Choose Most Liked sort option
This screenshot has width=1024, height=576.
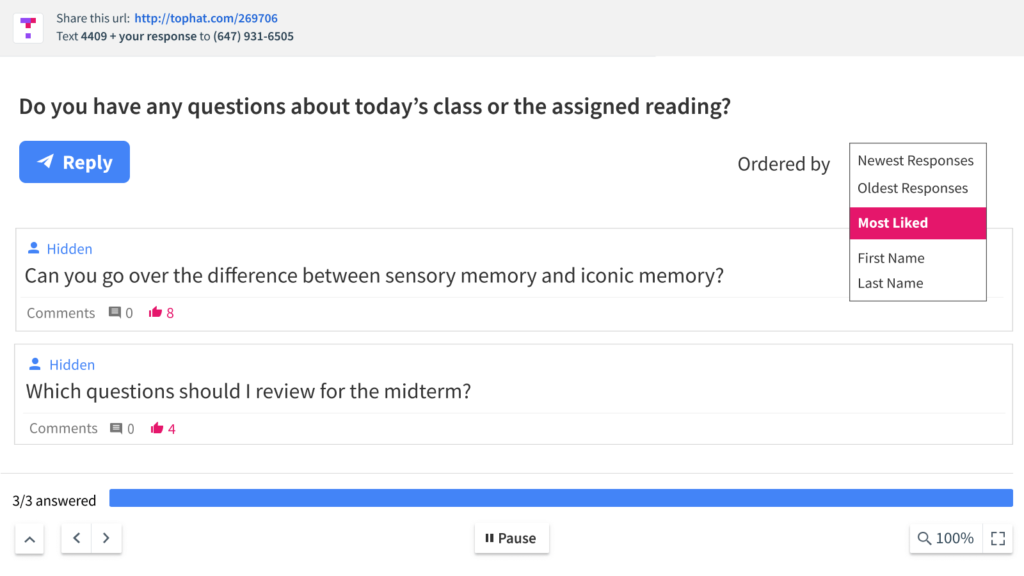(918, 223)
